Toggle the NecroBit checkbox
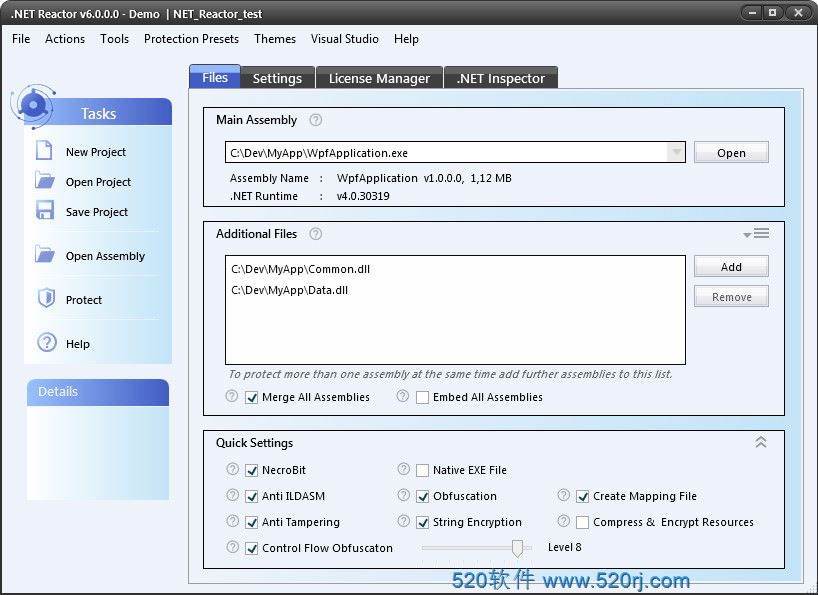 coord(251,470)
